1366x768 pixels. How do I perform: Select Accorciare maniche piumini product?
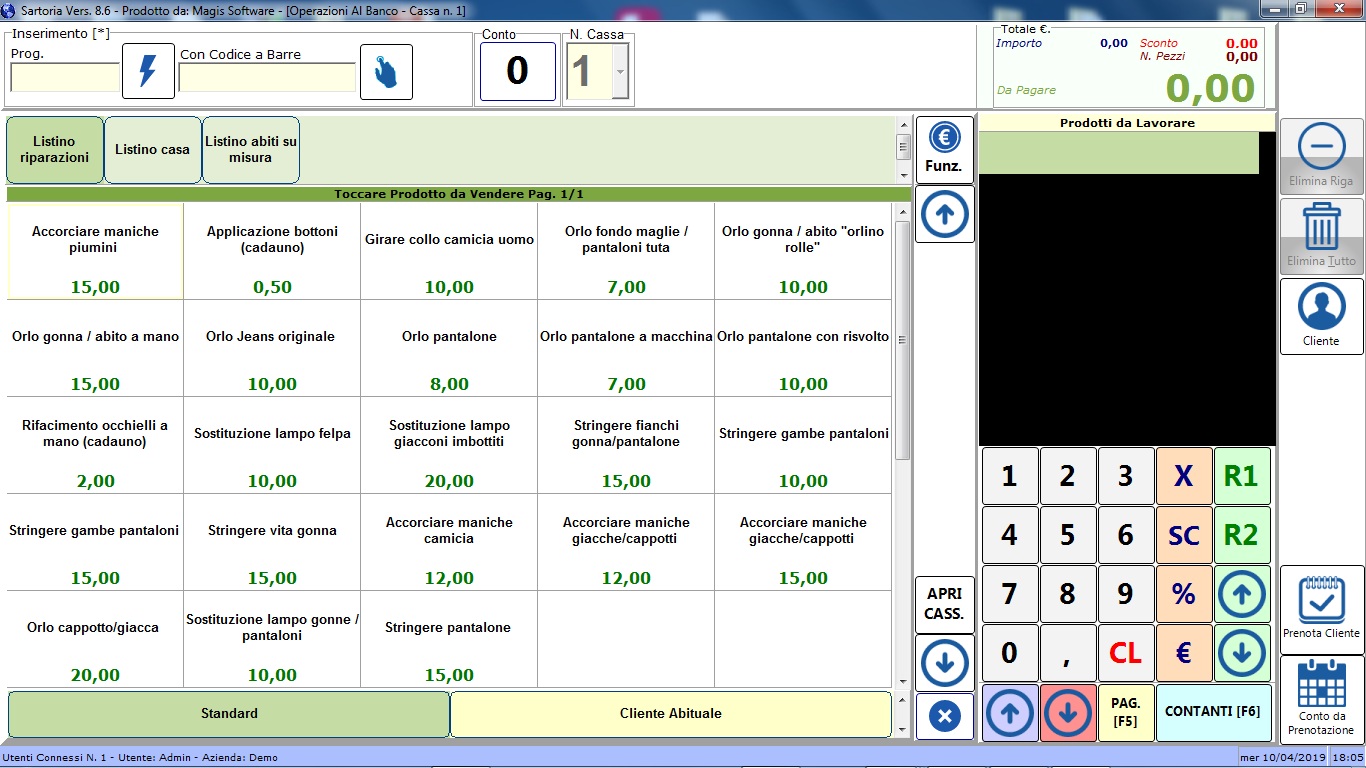pyautogui.click(x=95, y=252)
